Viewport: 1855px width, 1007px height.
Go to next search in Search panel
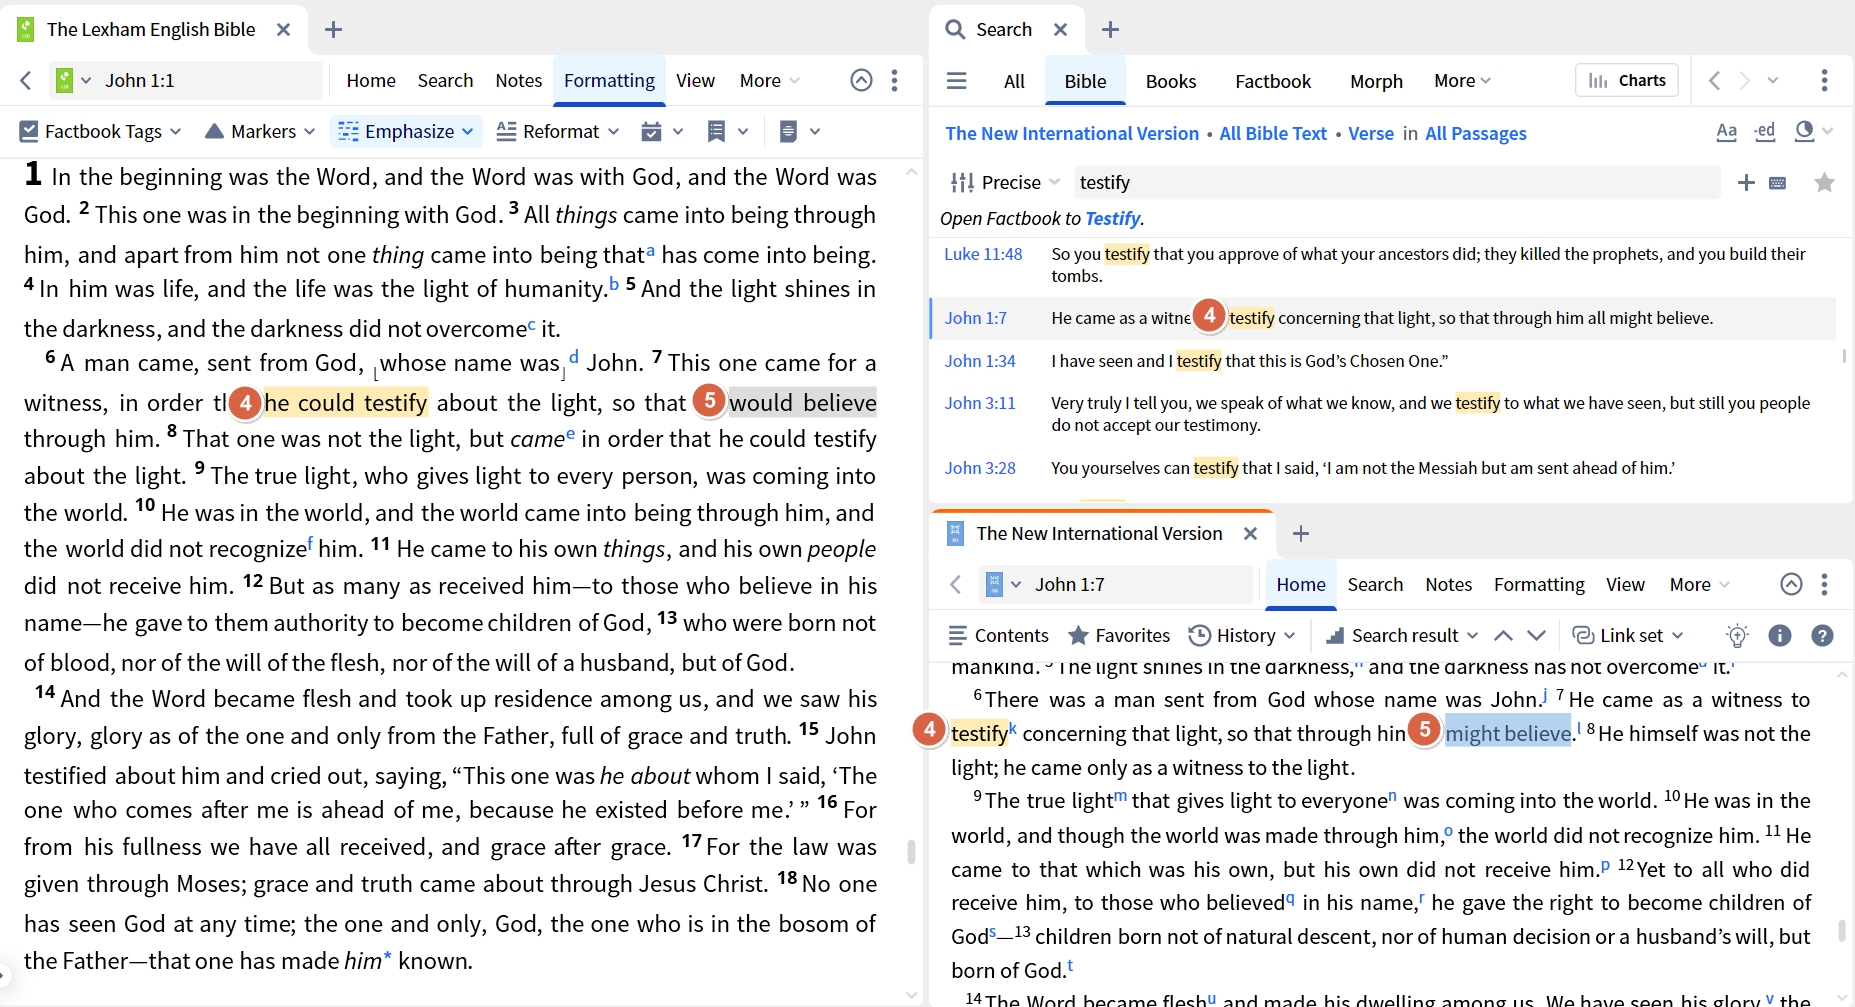click(x=1744, y=80)
